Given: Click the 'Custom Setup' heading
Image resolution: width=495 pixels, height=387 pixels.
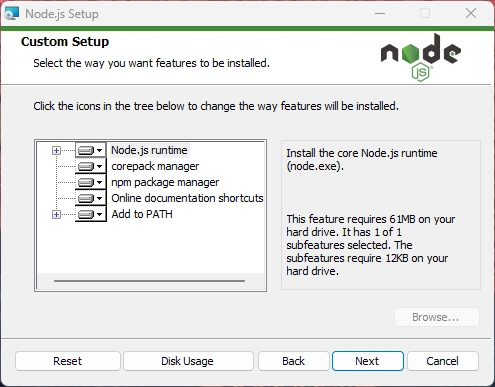Looking at the screenshot, I should pos(65,42).
